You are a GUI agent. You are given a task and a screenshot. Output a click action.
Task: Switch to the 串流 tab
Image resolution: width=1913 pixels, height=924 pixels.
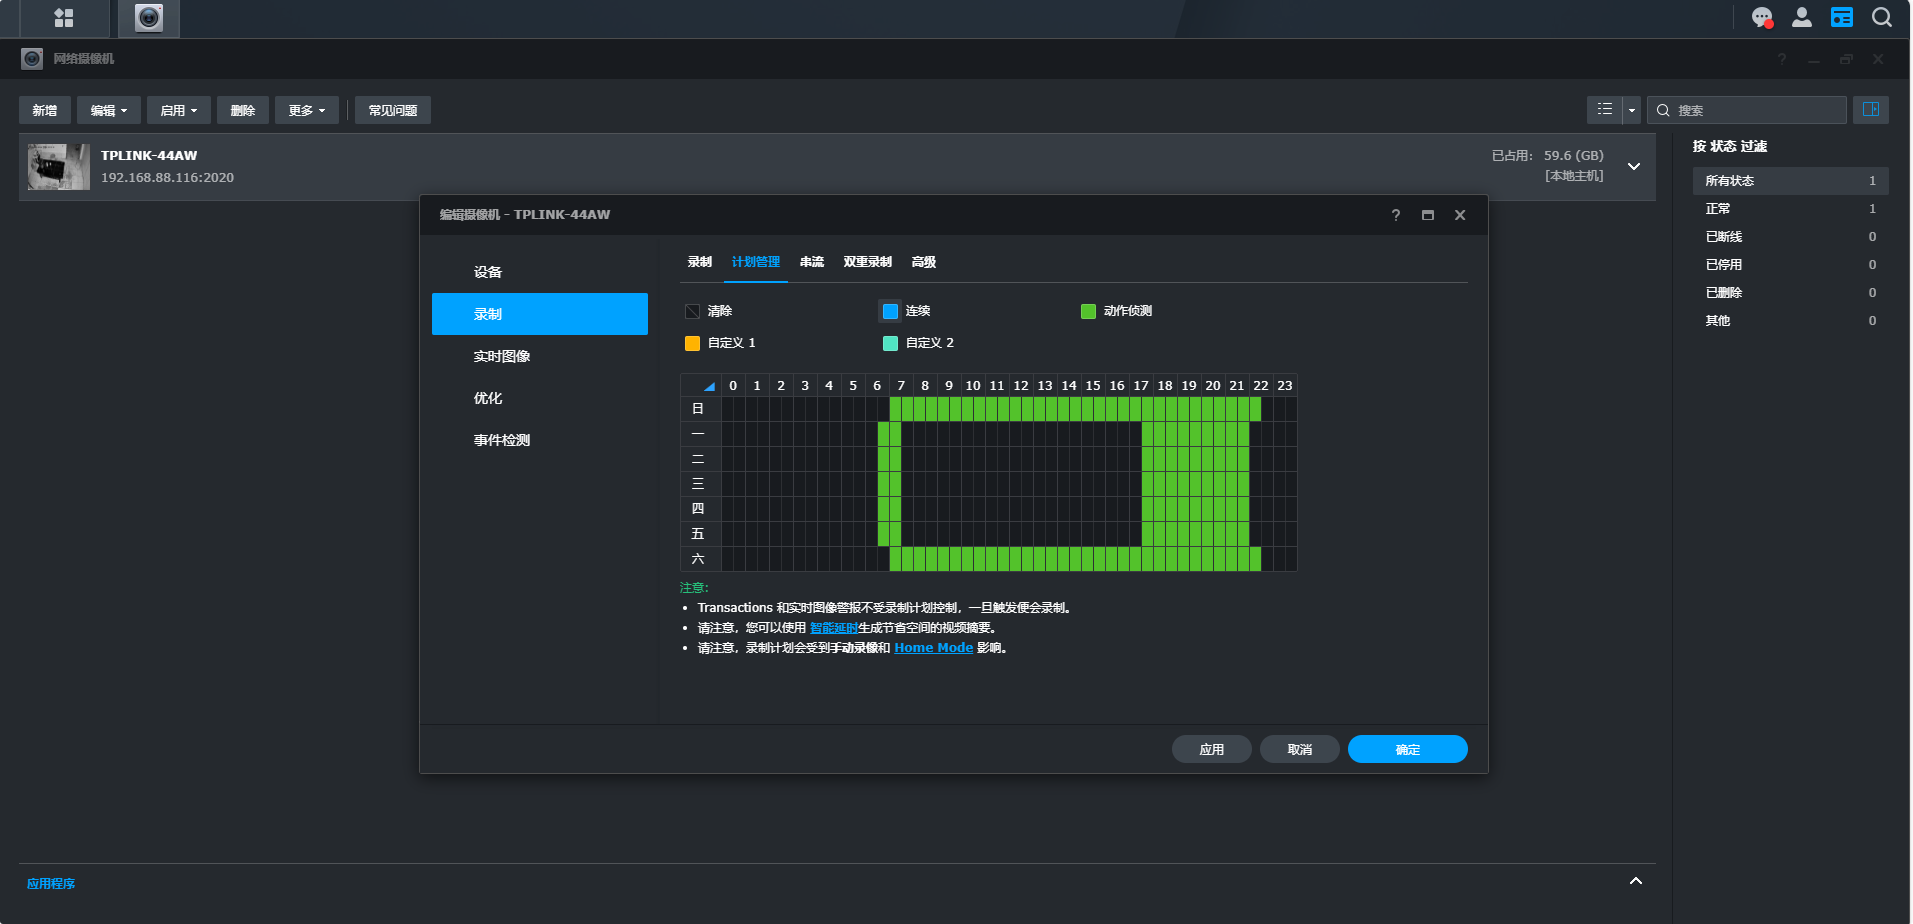[812, 262]
